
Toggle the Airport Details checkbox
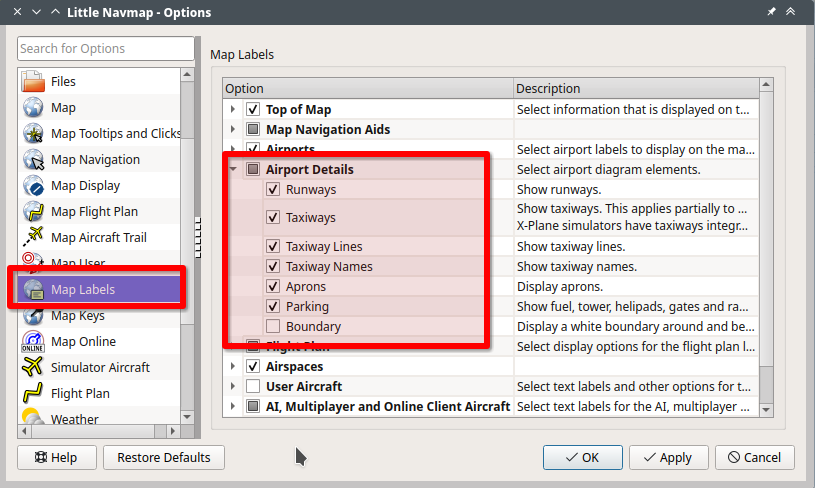[253, 169]
